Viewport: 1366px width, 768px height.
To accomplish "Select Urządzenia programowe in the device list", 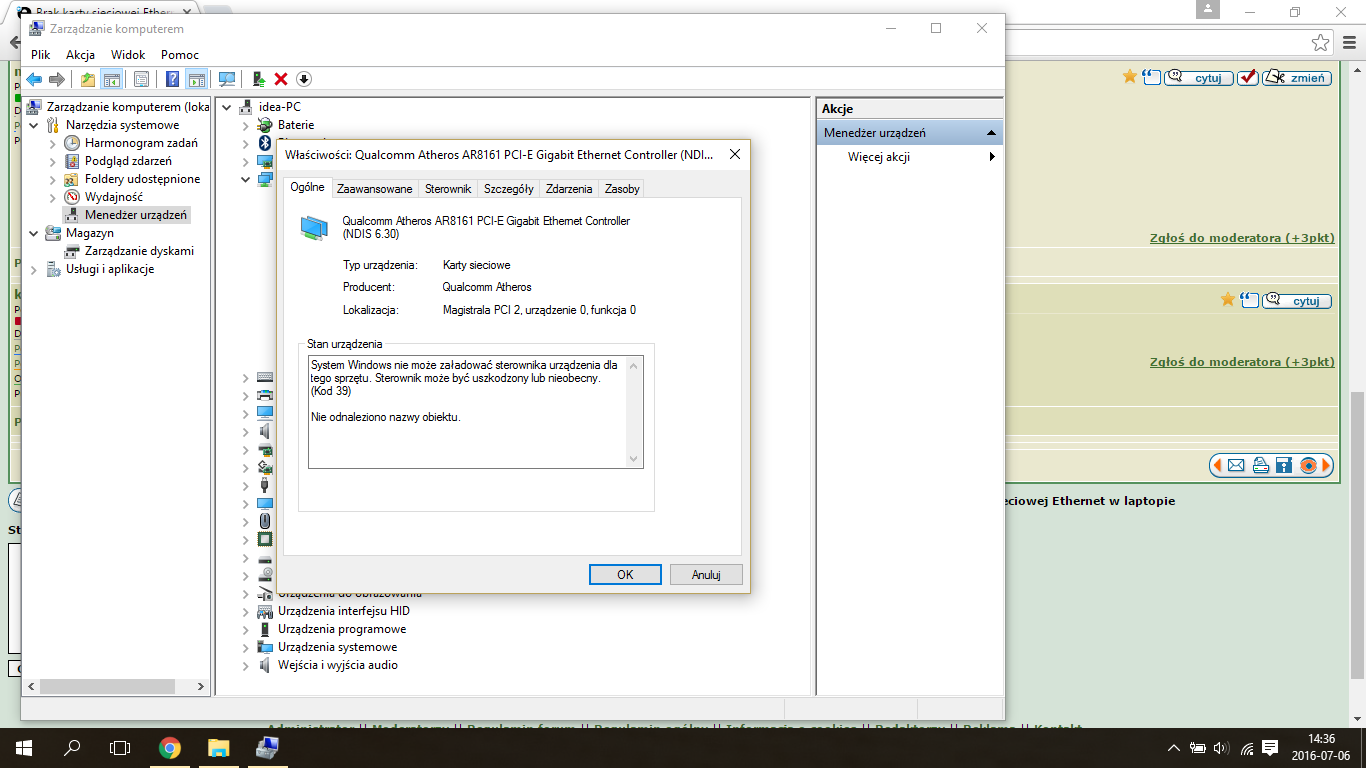I will 342,629.
